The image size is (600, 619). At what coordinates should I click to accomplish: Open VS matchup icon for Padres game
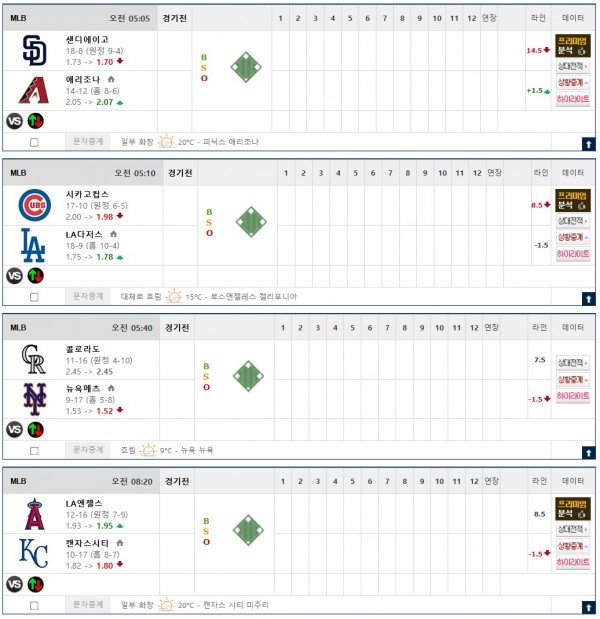[15, 121]
